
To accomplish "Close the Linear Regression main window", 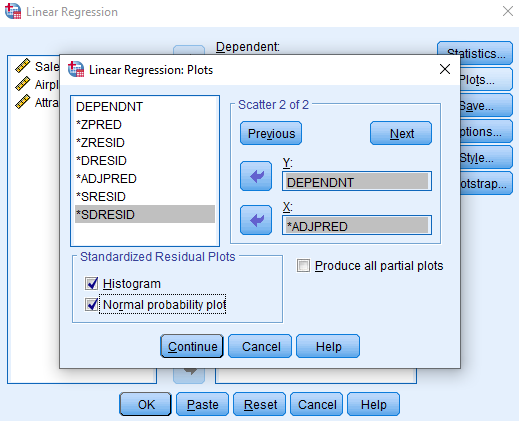I will [x=508, y=11].
